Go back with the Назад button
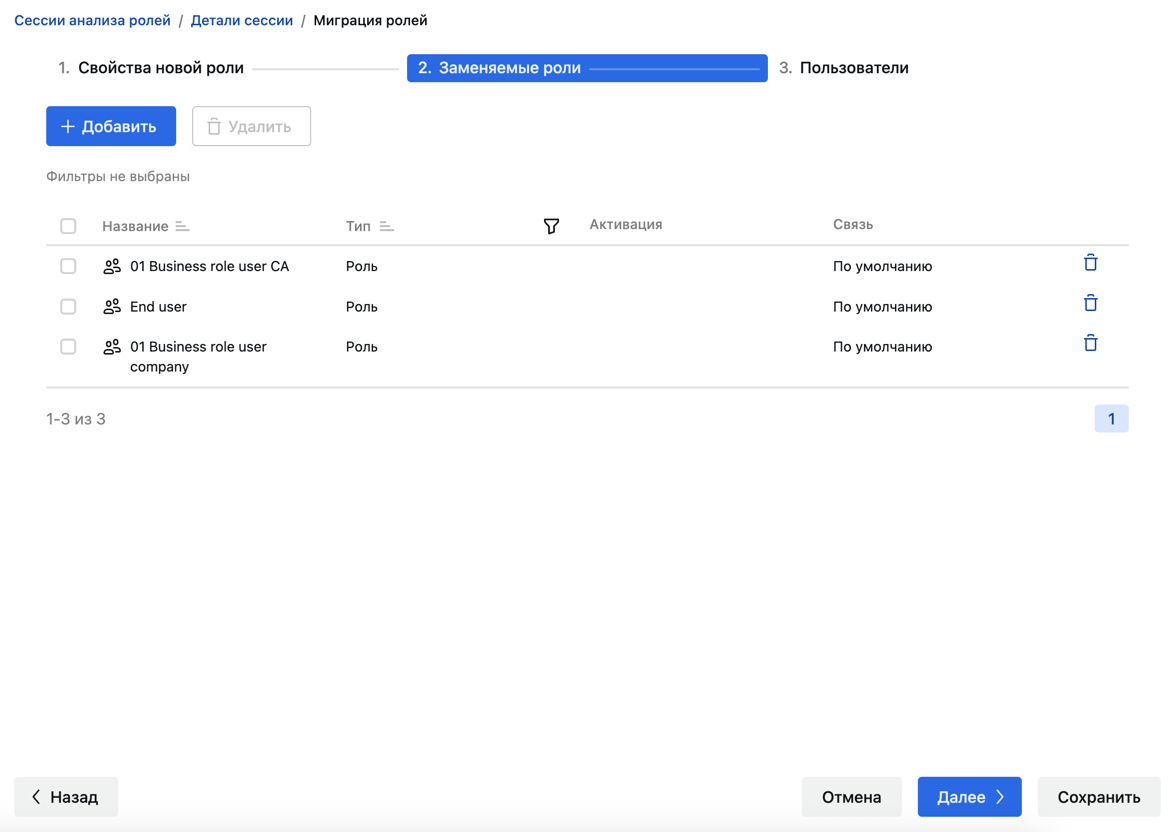Image resolution: width=1176 pixels, height=832 pixels. click(66, 797)
